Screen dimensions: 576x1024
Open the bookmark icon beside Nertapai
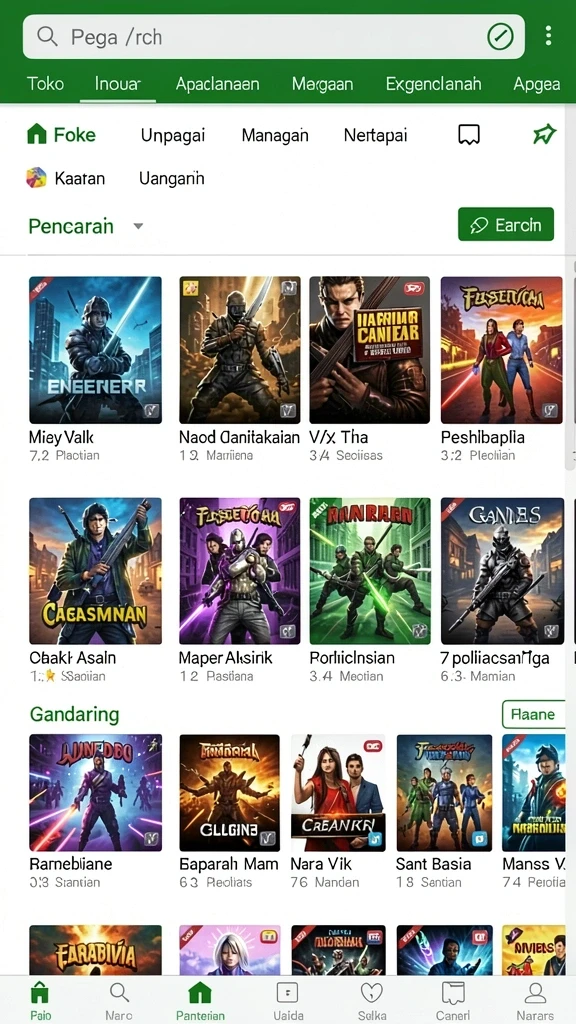pos(469,135)
